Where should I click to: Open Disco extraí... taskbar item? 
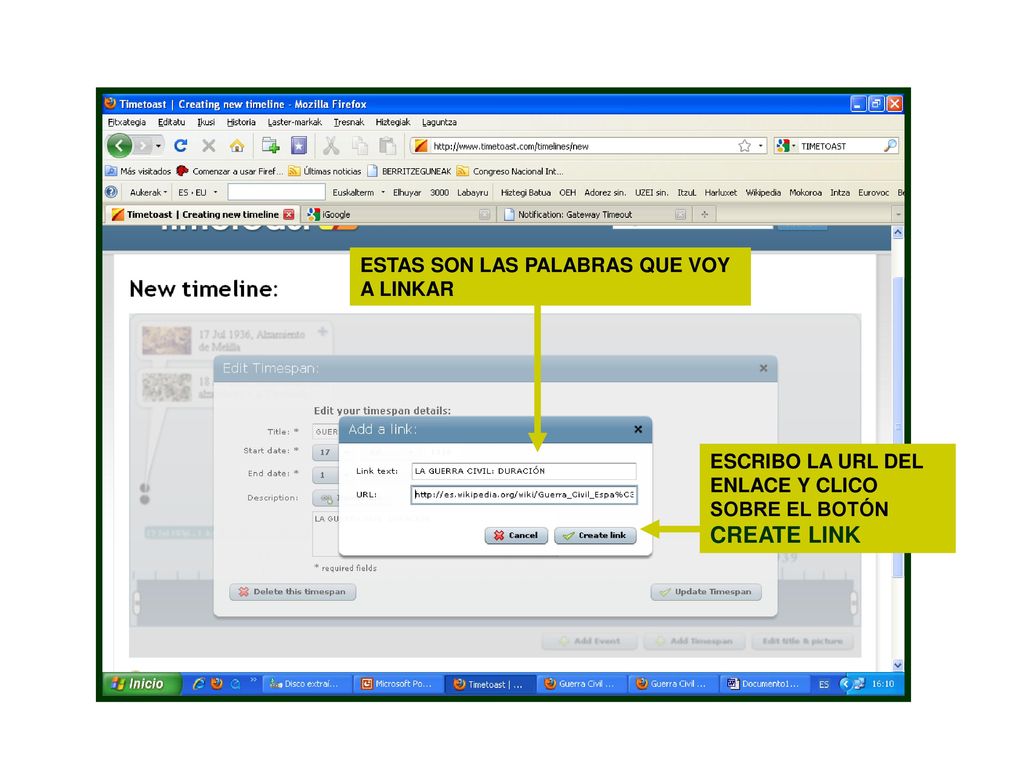pyautogui.click(x=307, y=684)
